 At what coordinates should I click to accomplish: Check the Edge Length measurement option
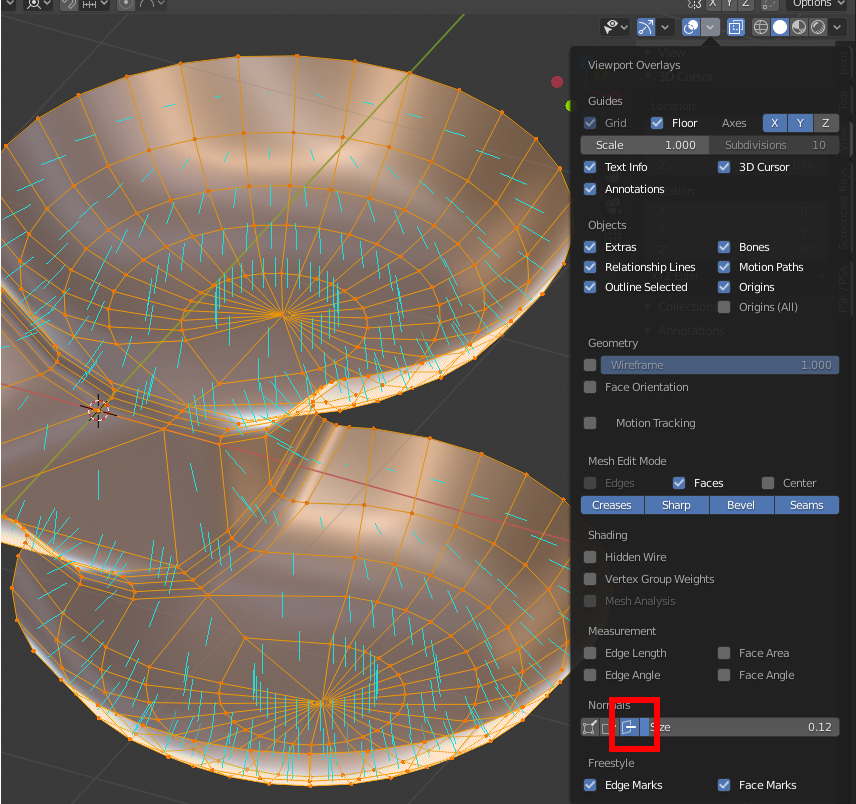(590, 653)
